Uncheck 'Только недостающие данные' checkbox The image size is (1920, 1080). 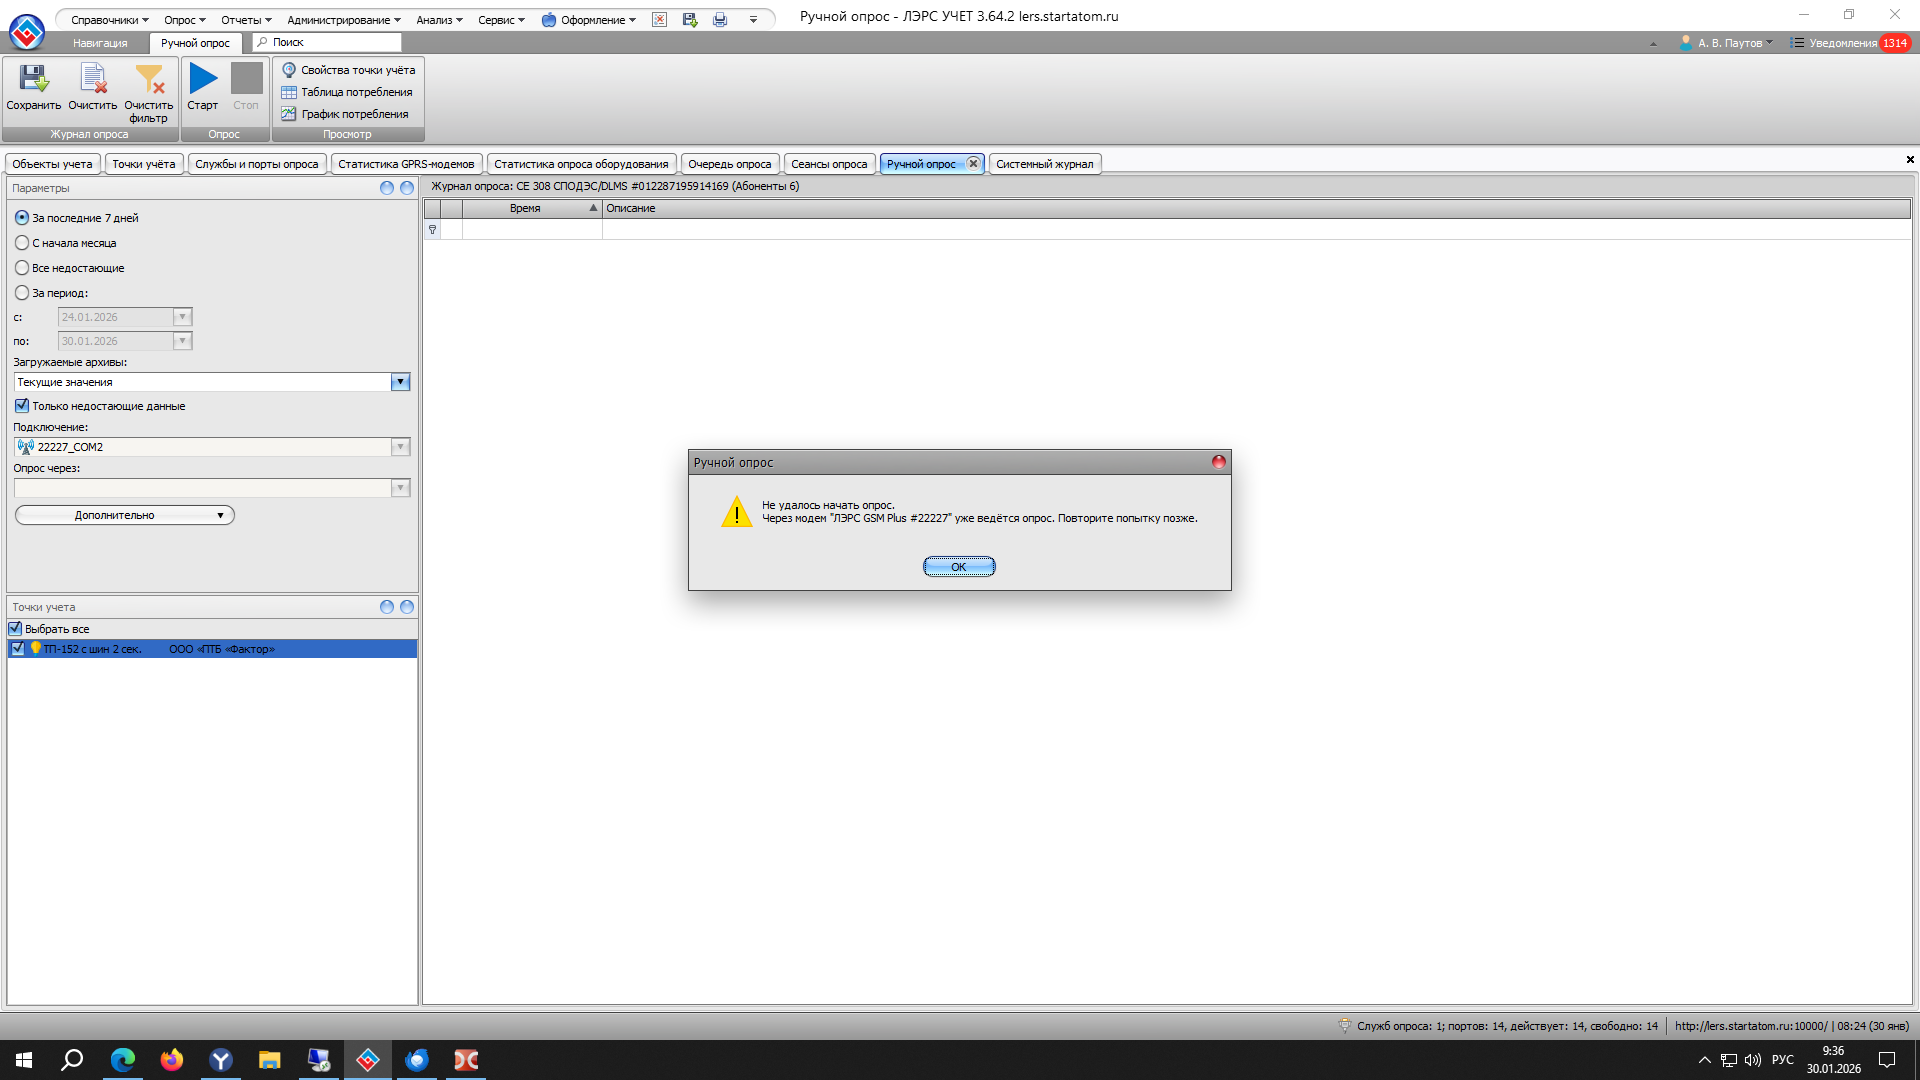click(22, 406)
